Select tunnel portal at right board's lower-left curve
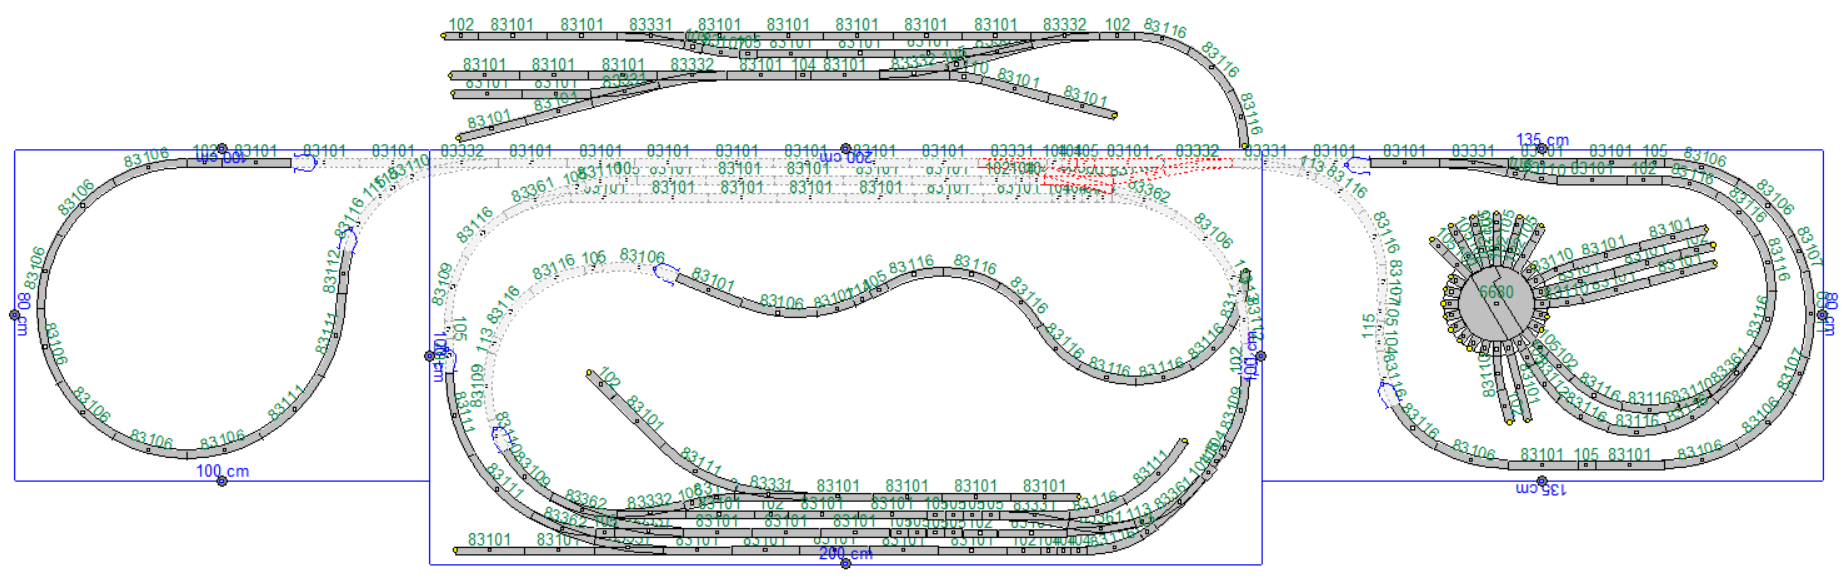Screen dimensions: 1845x582 pyautogui.click(x=1388, y=396)
